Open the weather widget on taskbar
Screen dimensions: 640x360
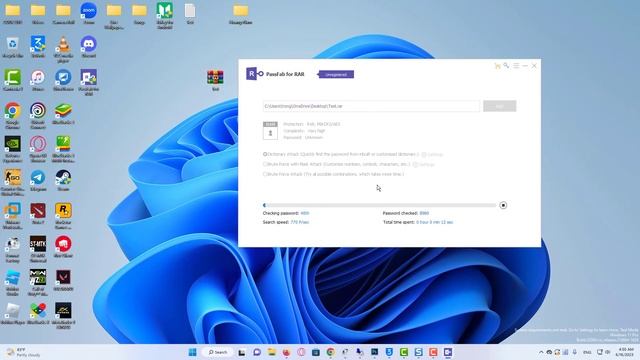tap(24, 352)
